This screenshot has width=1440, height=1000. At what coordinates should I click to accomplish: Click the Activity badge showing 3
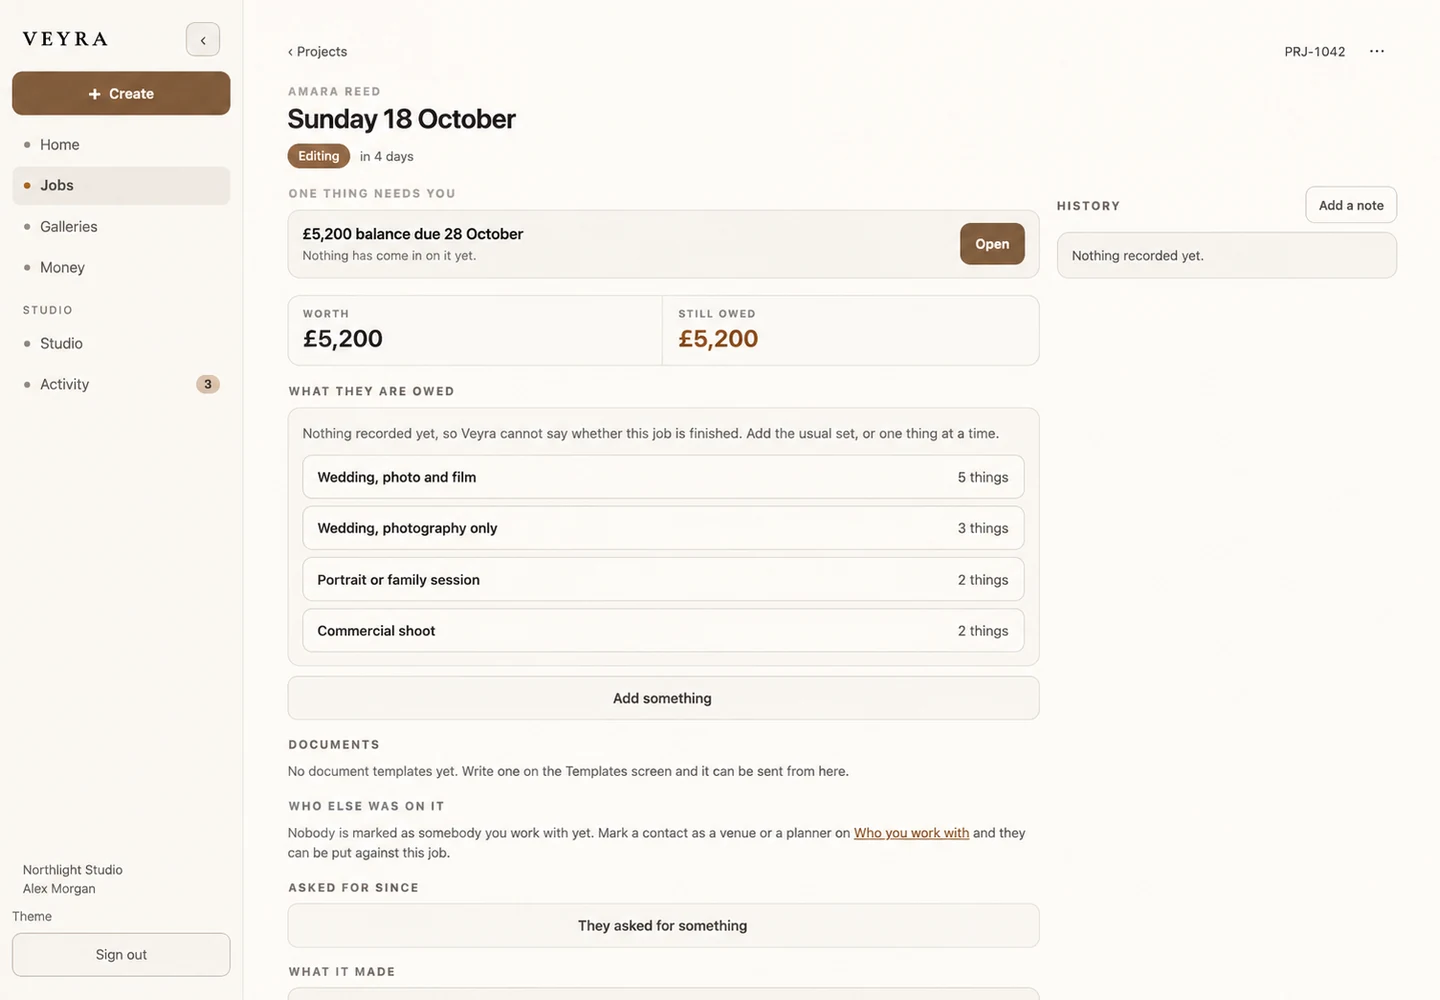208,384
